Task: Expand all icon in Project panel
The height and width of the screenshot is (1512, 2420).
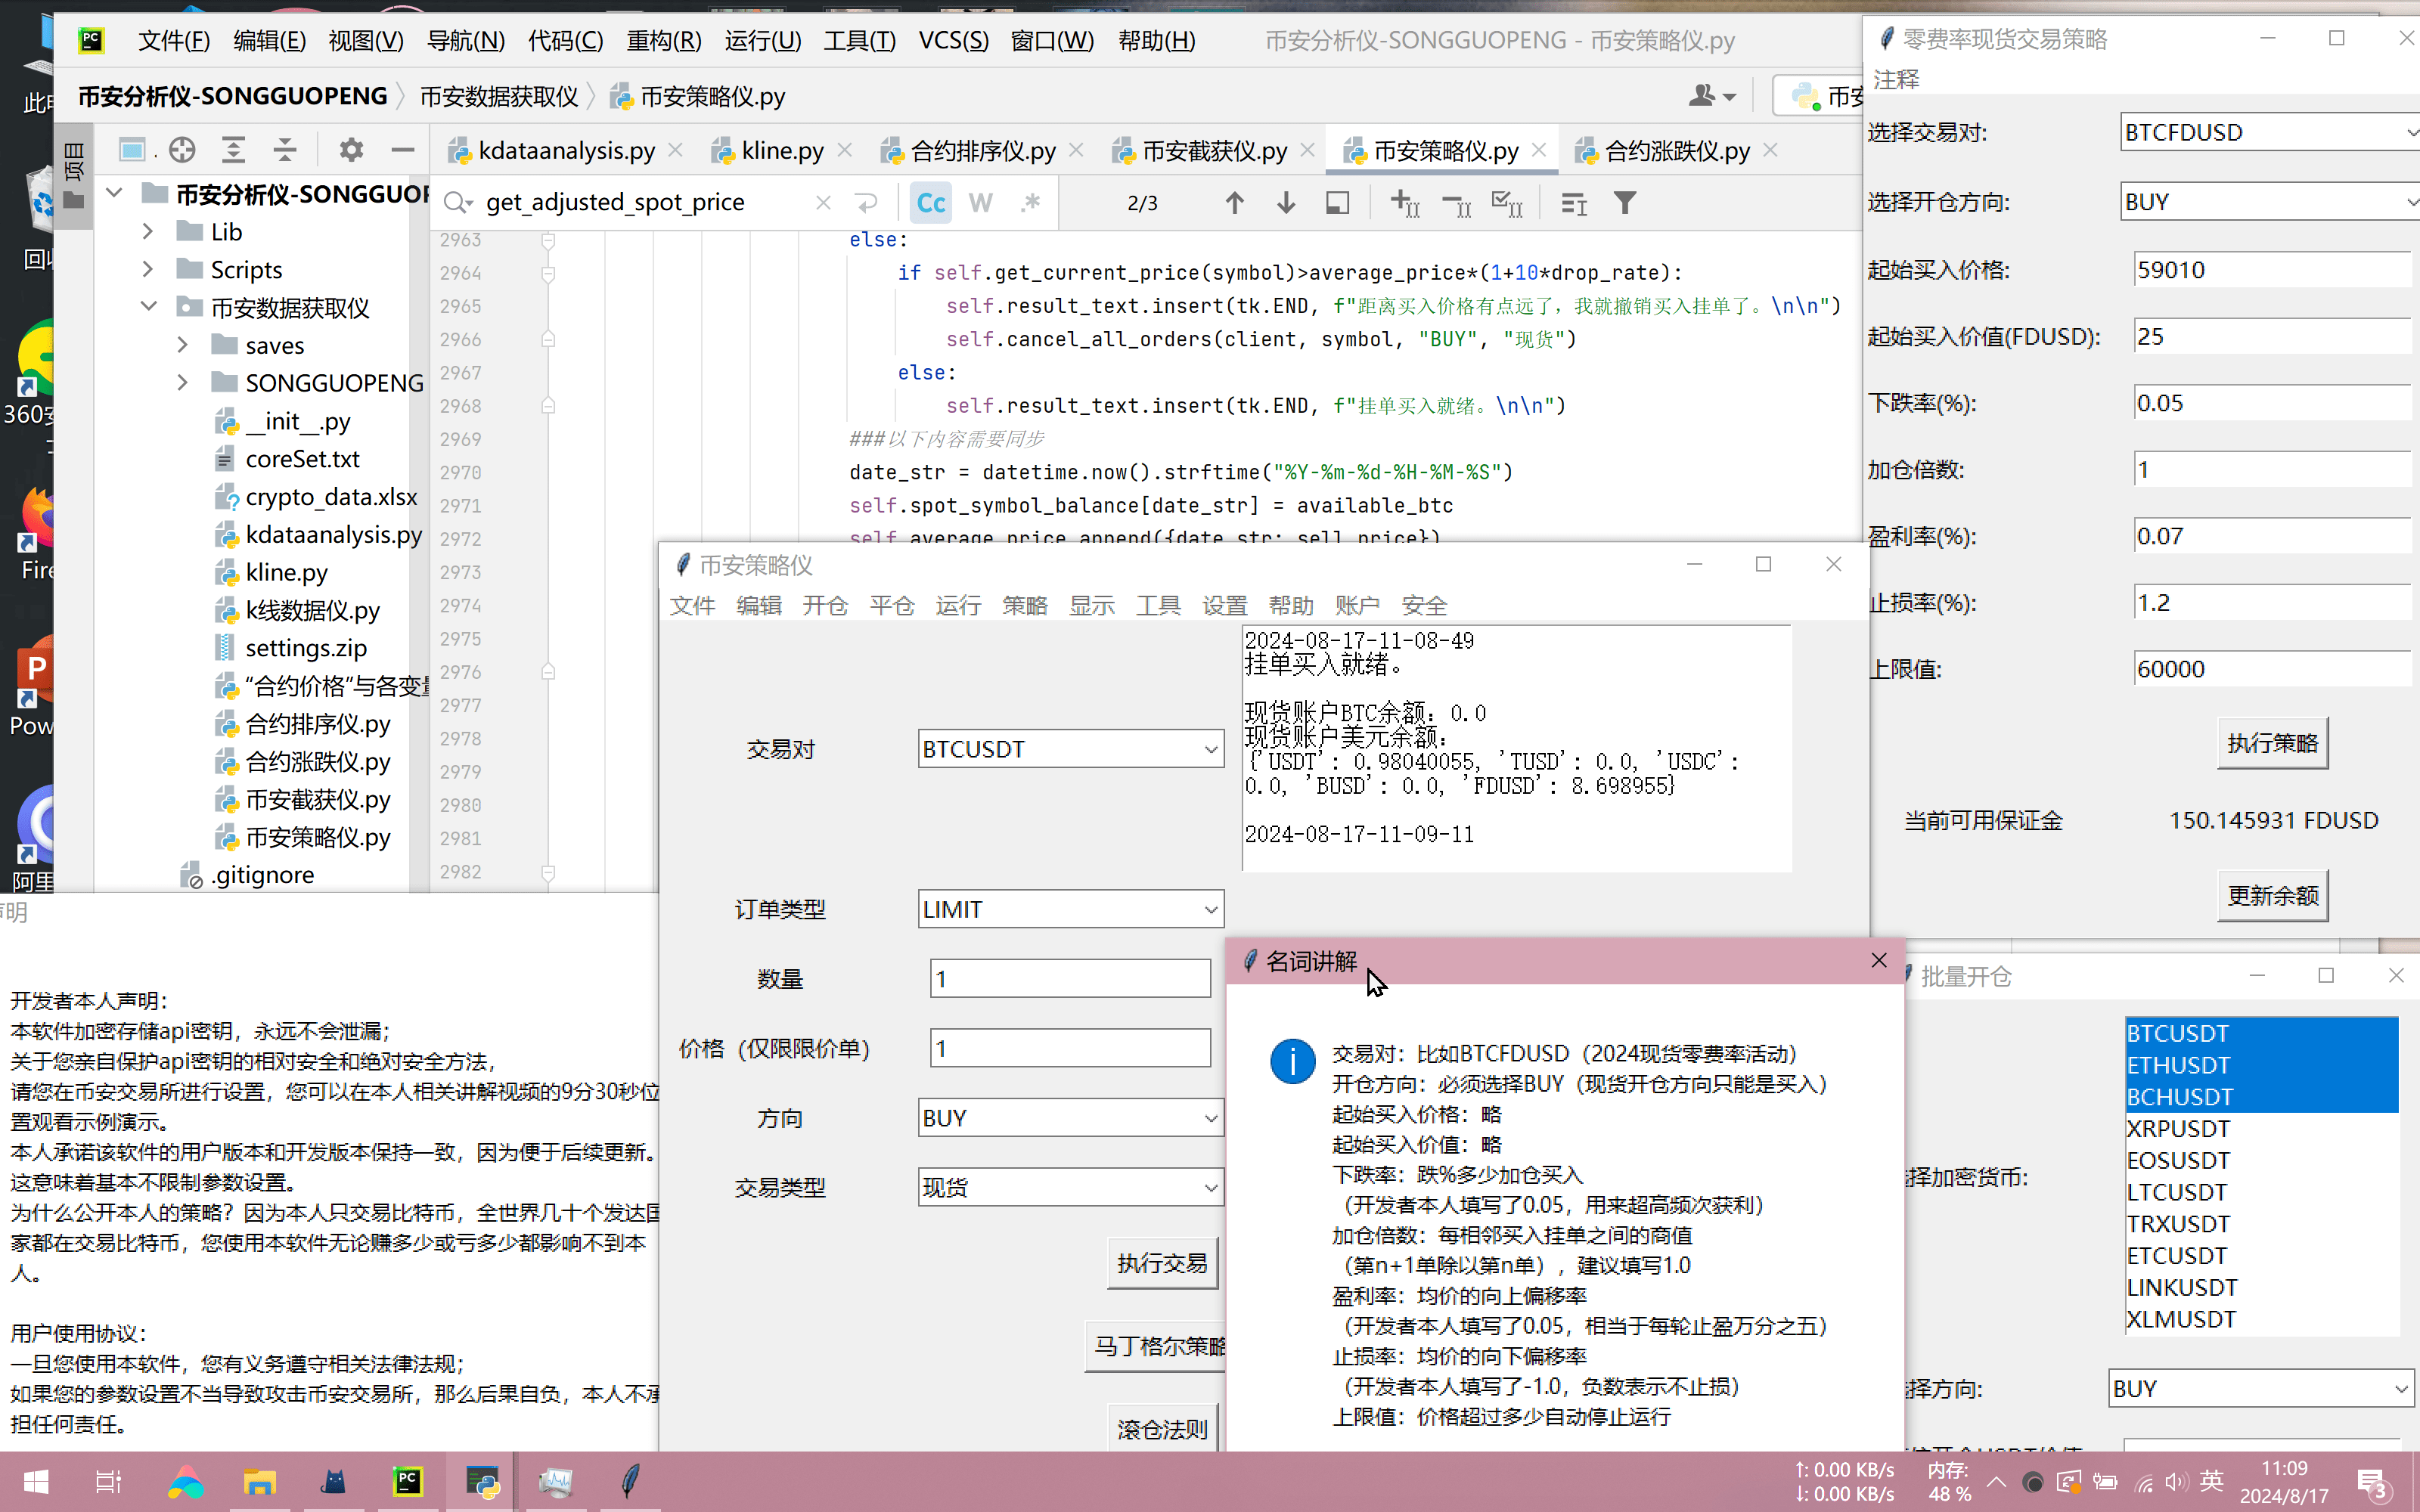Action: [233, 150]
